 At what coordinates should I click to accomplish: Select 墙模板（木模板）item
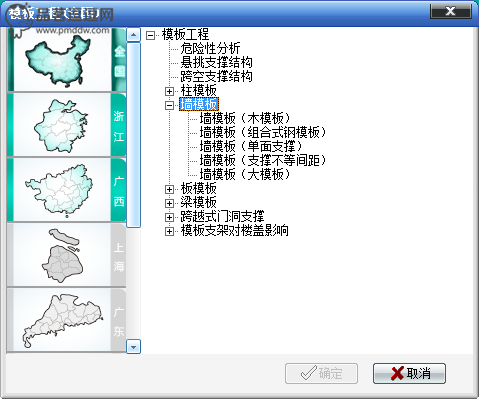(245, 118)
